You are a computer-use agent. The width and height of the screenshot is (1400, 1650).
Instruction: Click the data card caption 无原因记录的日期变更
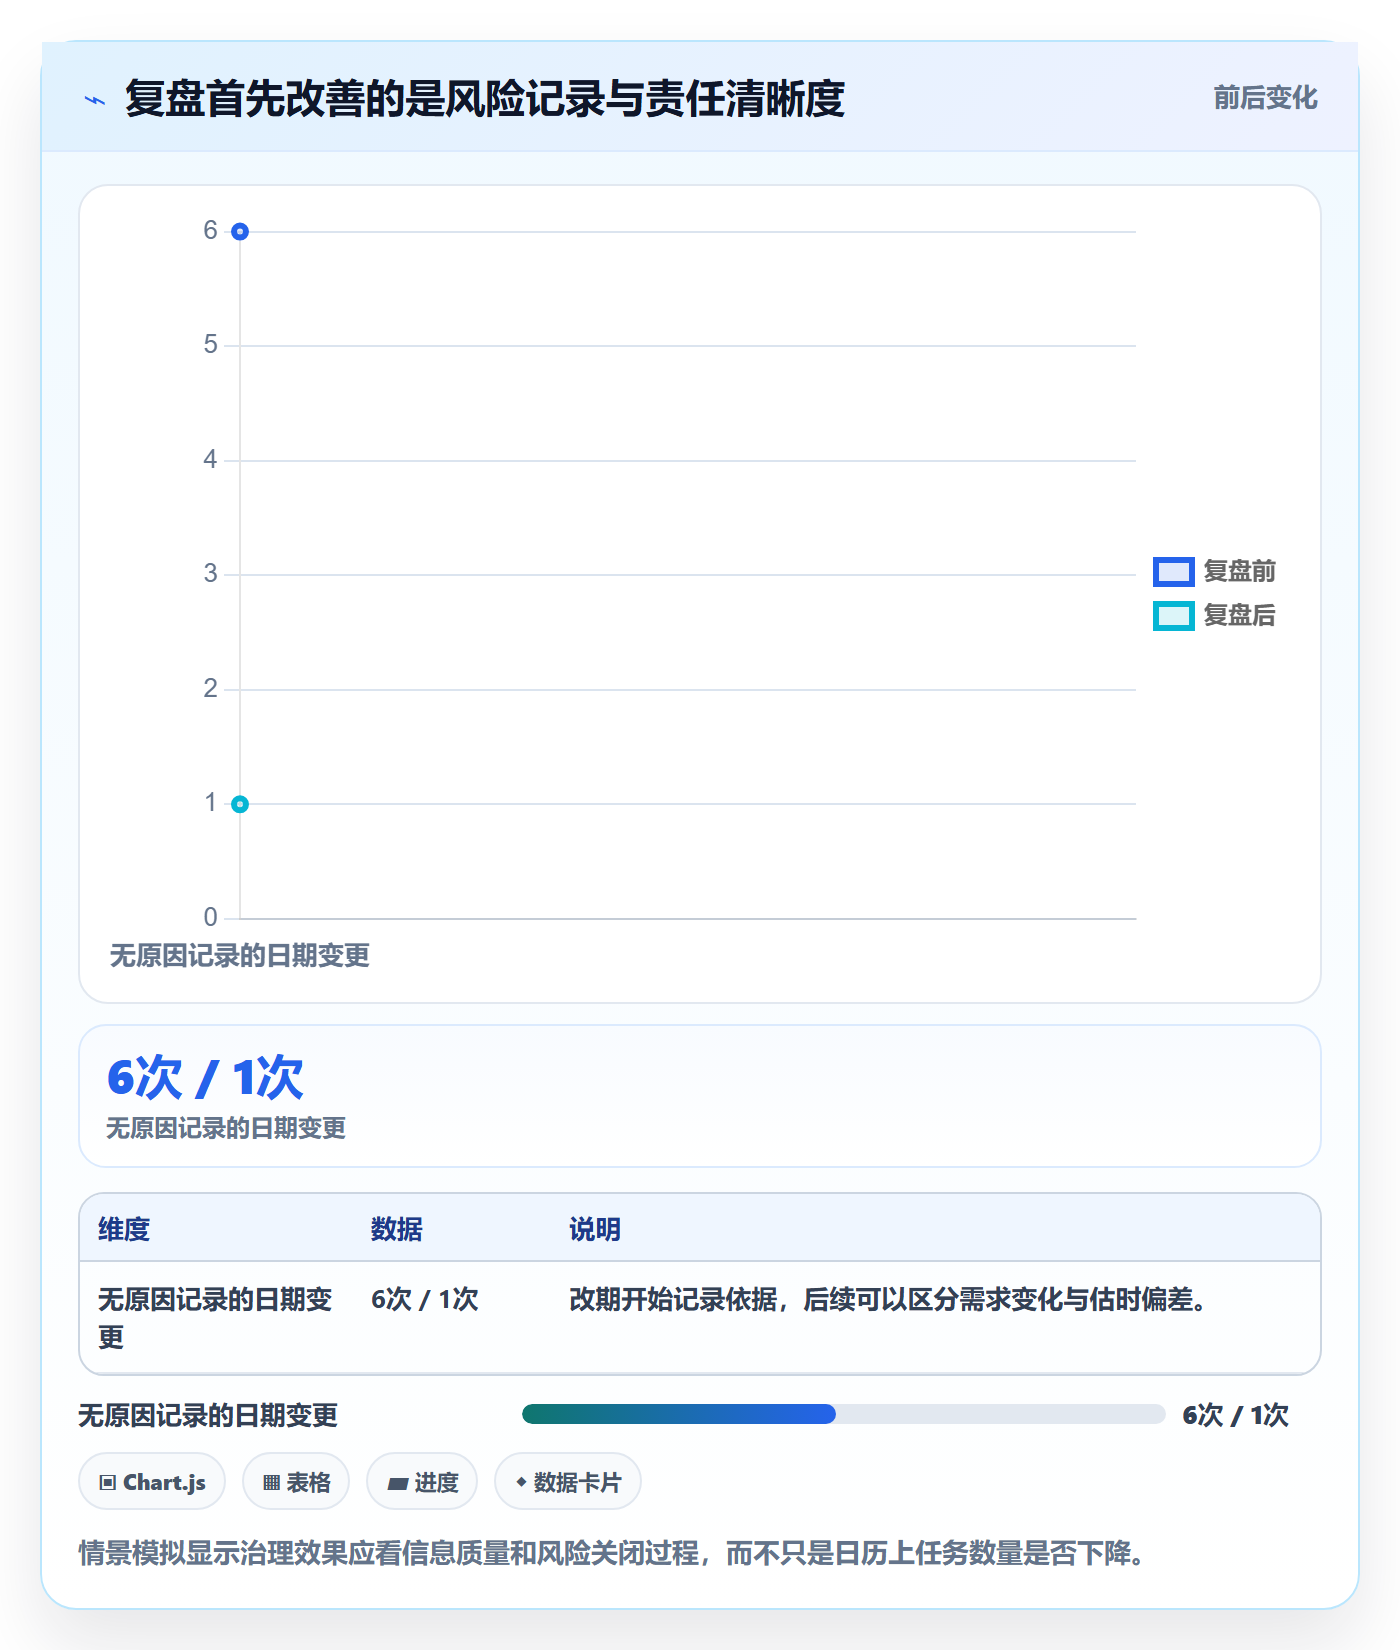click(226, 1129)
